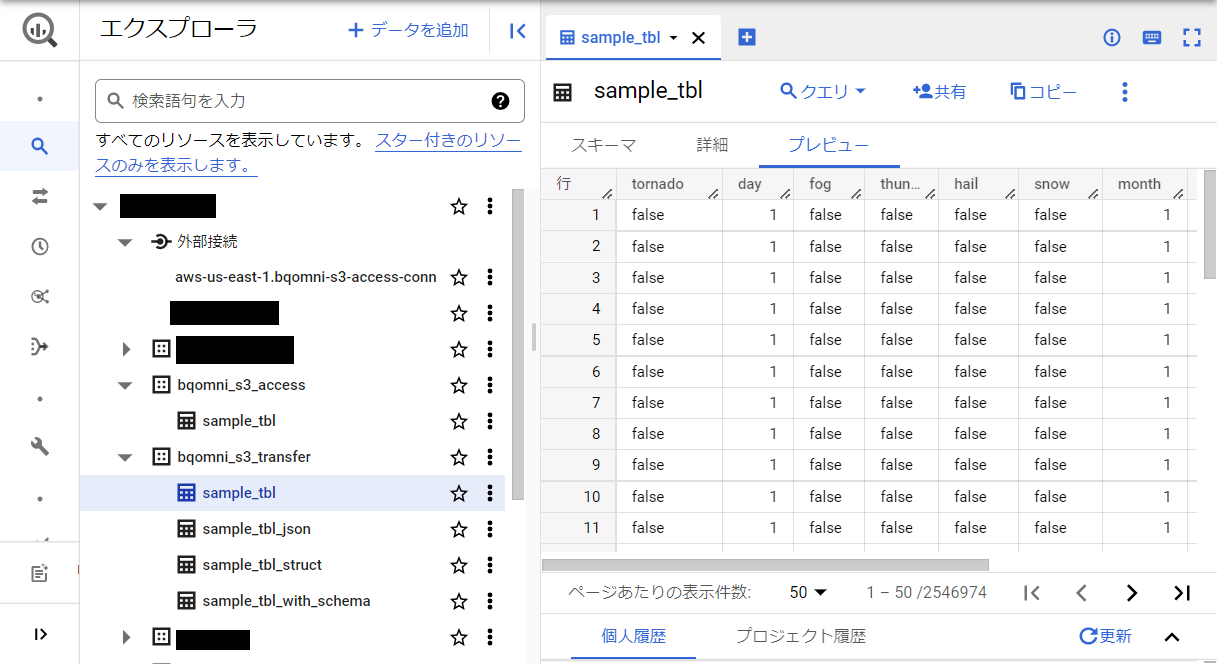Open the クエリ dropdown
Viewport: 1218px width, 664px height.
coord(823,92)
